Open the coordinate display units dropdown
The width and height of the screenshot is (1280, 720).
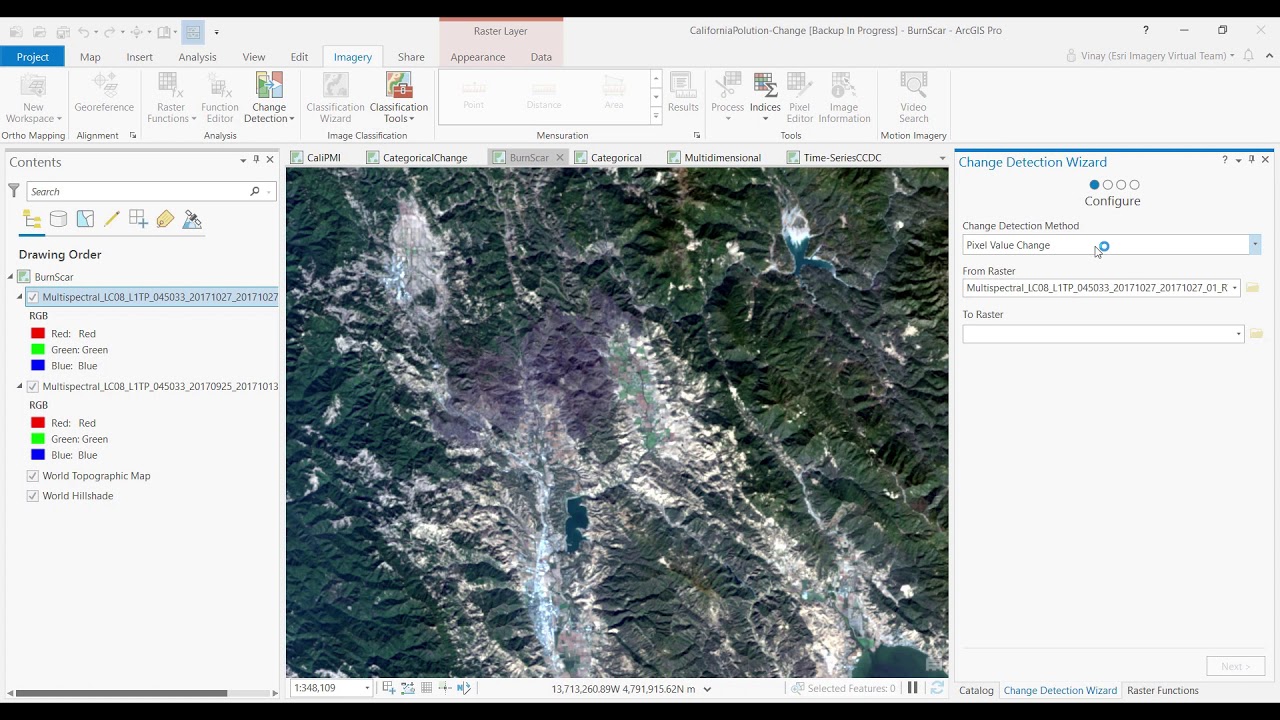coord(707,689)
